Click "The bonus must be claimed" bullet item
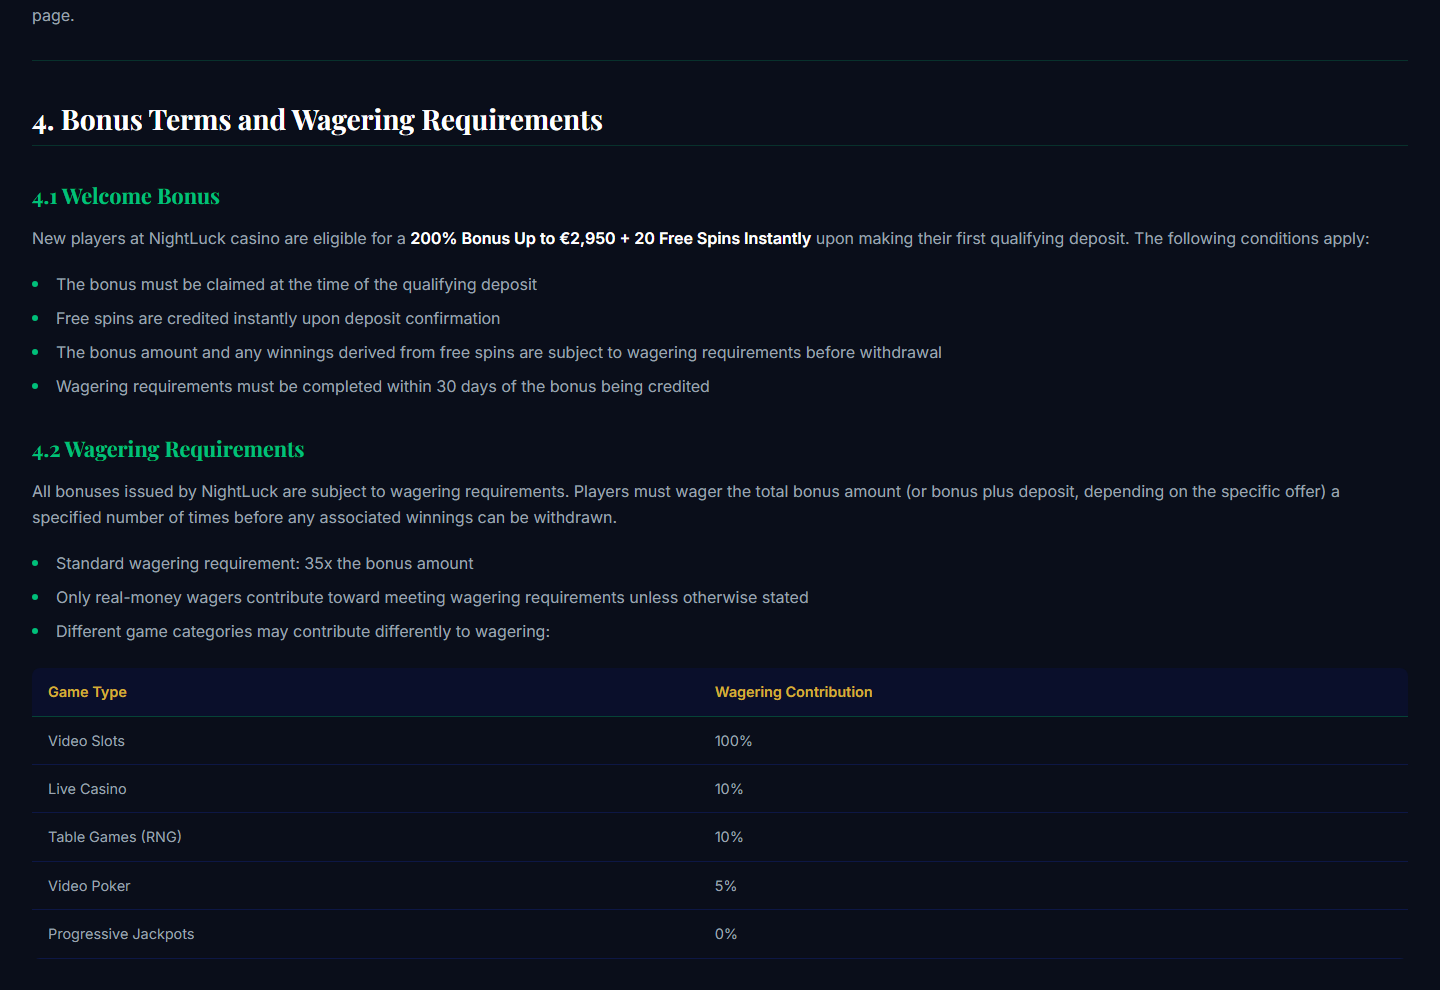This screenshot has width=1440, height=990. (296, 285)
